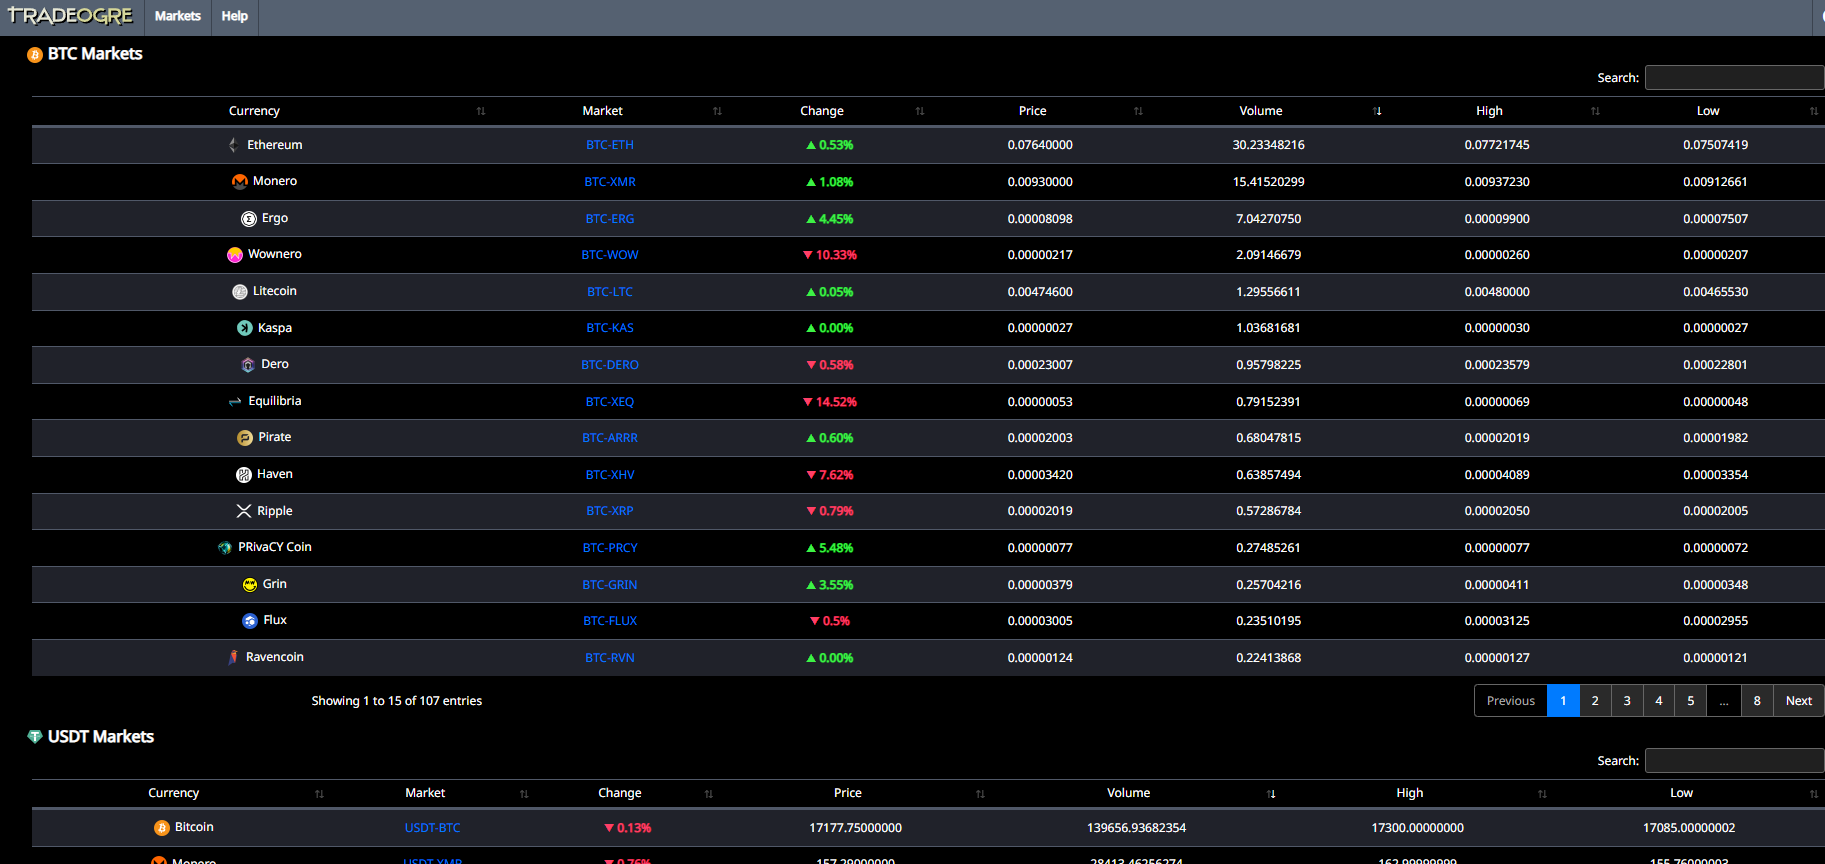The image size is (1825, 864).
Task: Click the TradeOgre logo
Action: (70, 16)
